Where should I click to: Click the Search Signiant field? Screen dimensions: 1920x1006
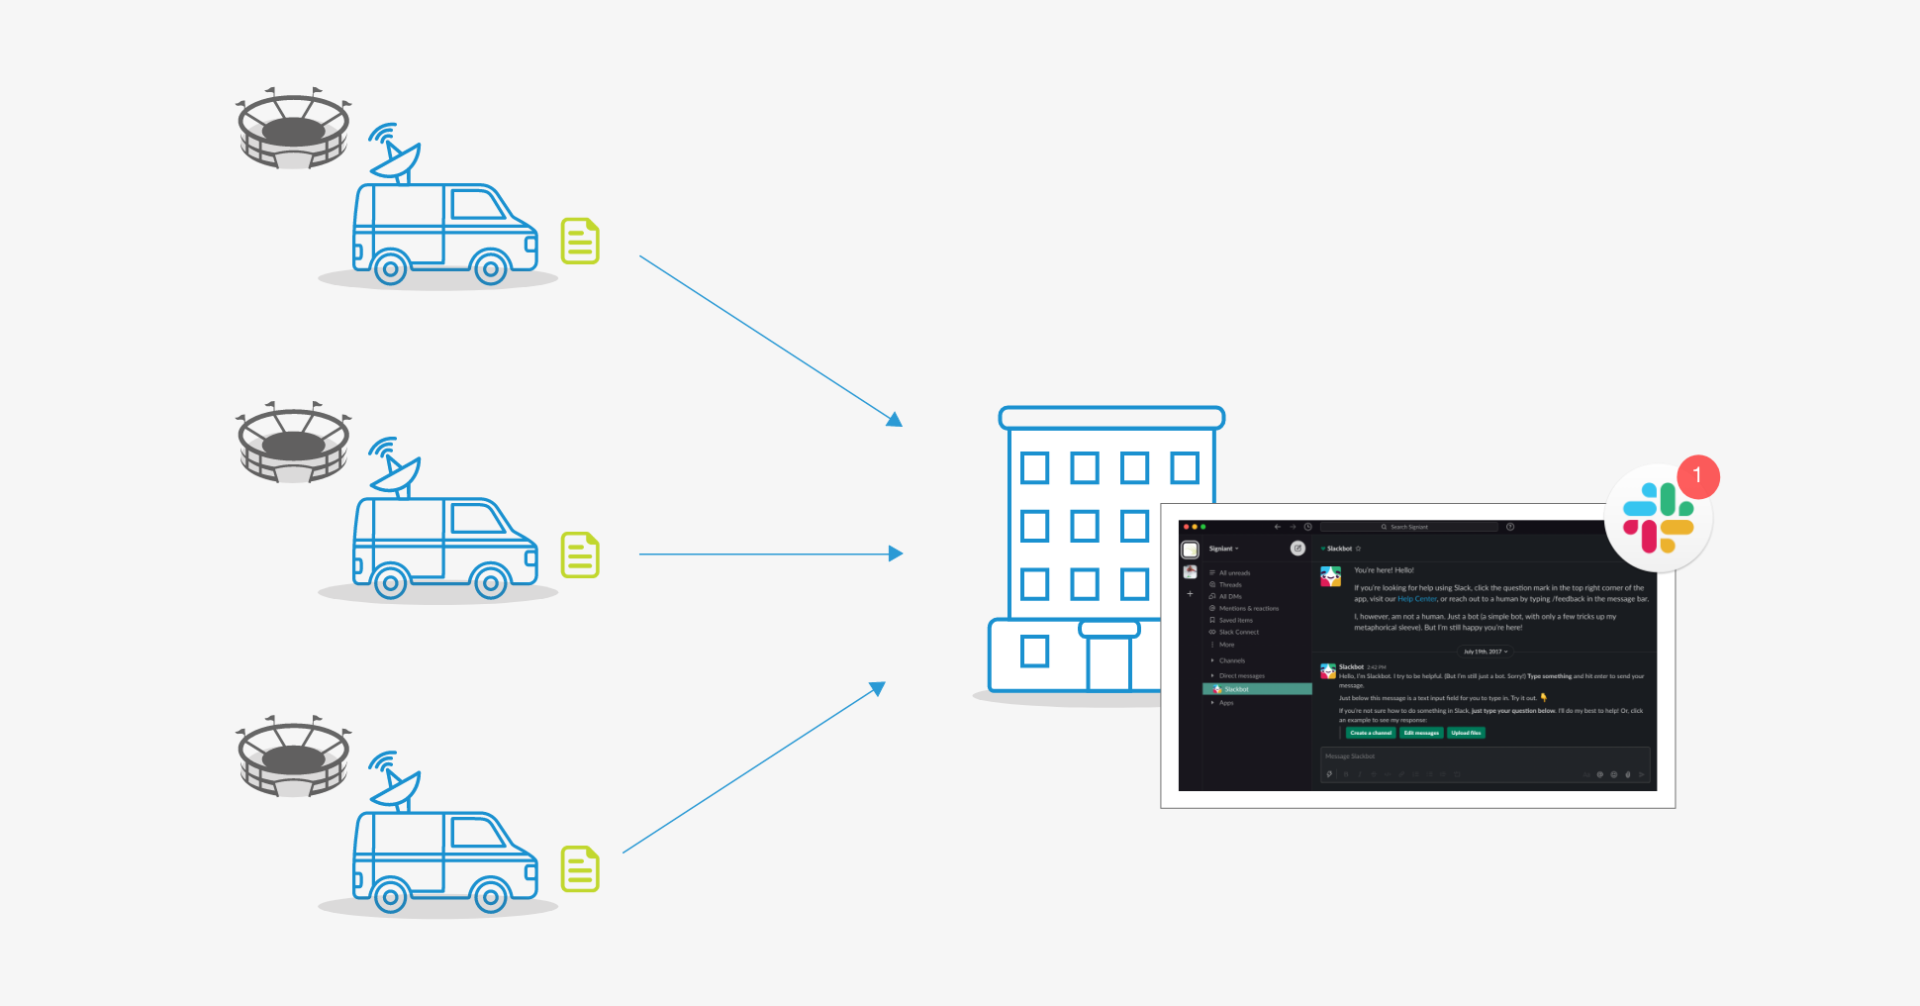coord(1409,527)
